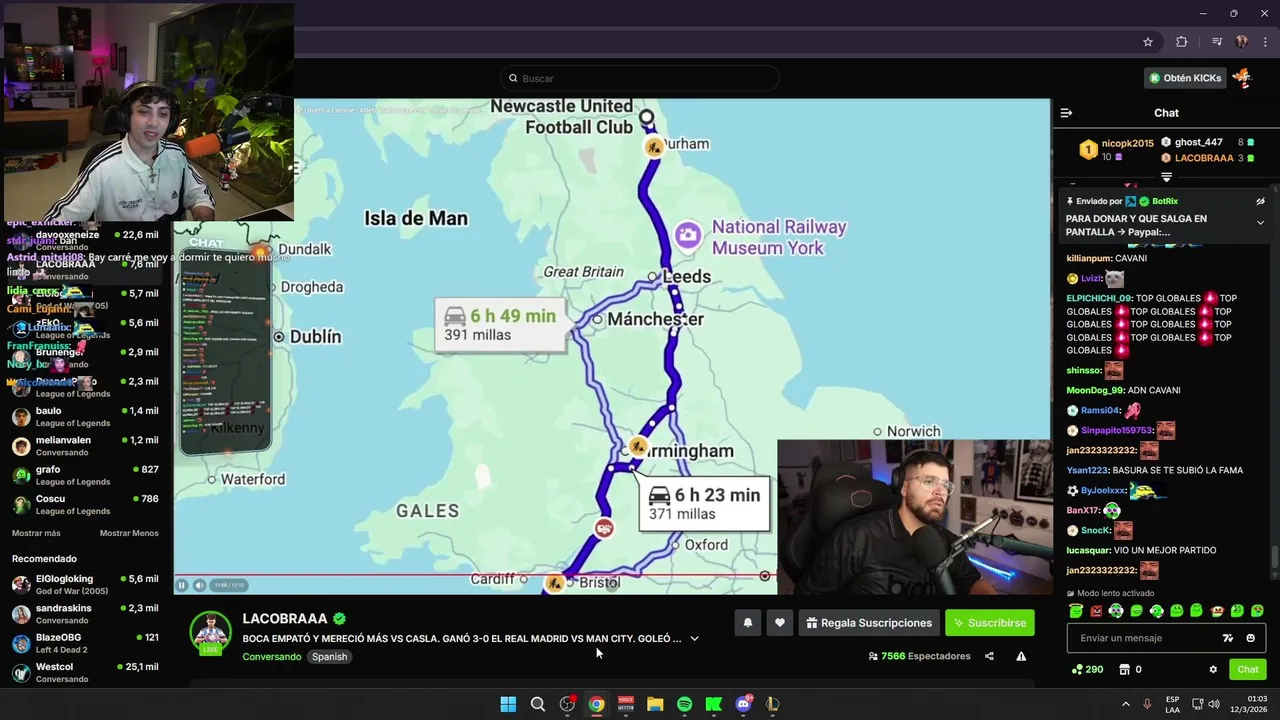Follow the channel with the heart icon
Image resolution: width=1280 pixels, height=720 pixels.
[x=780, y=623]
